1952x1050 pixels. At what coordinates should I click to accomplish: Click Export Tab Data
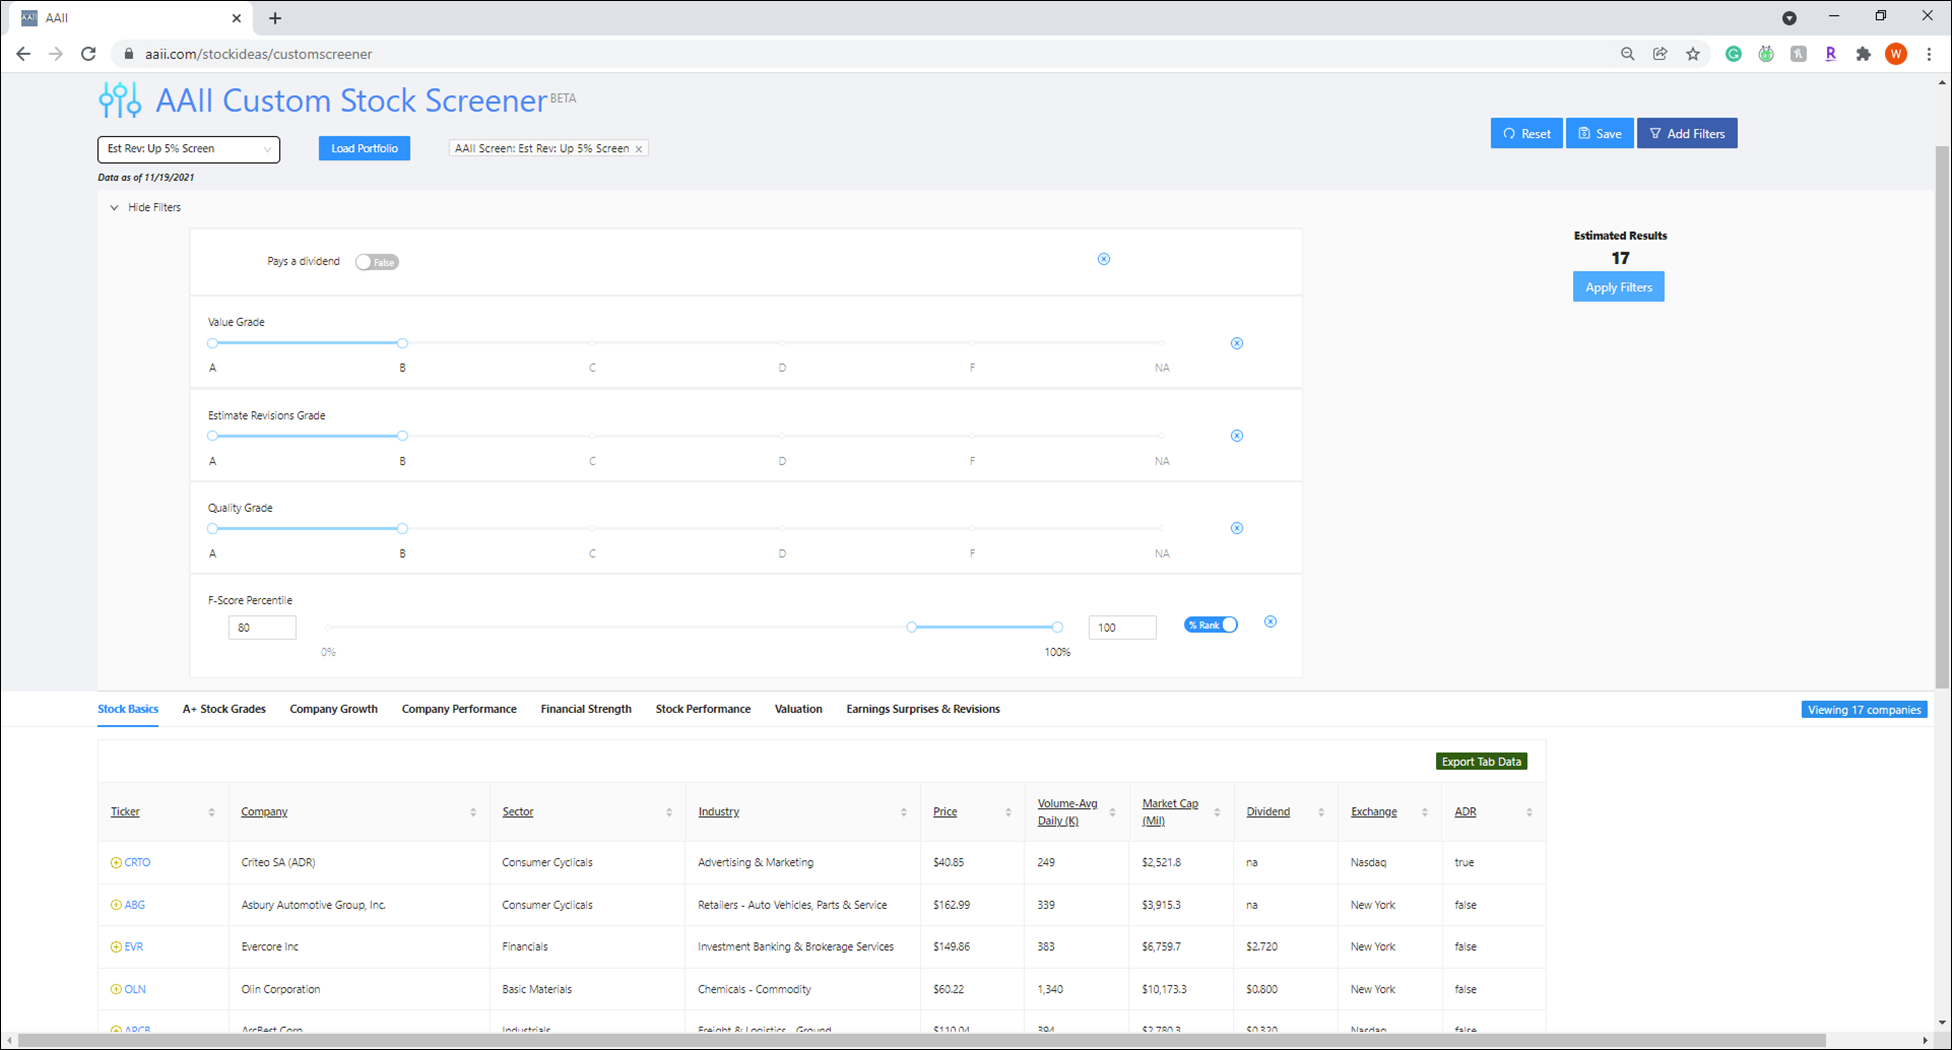point(1481,762)
